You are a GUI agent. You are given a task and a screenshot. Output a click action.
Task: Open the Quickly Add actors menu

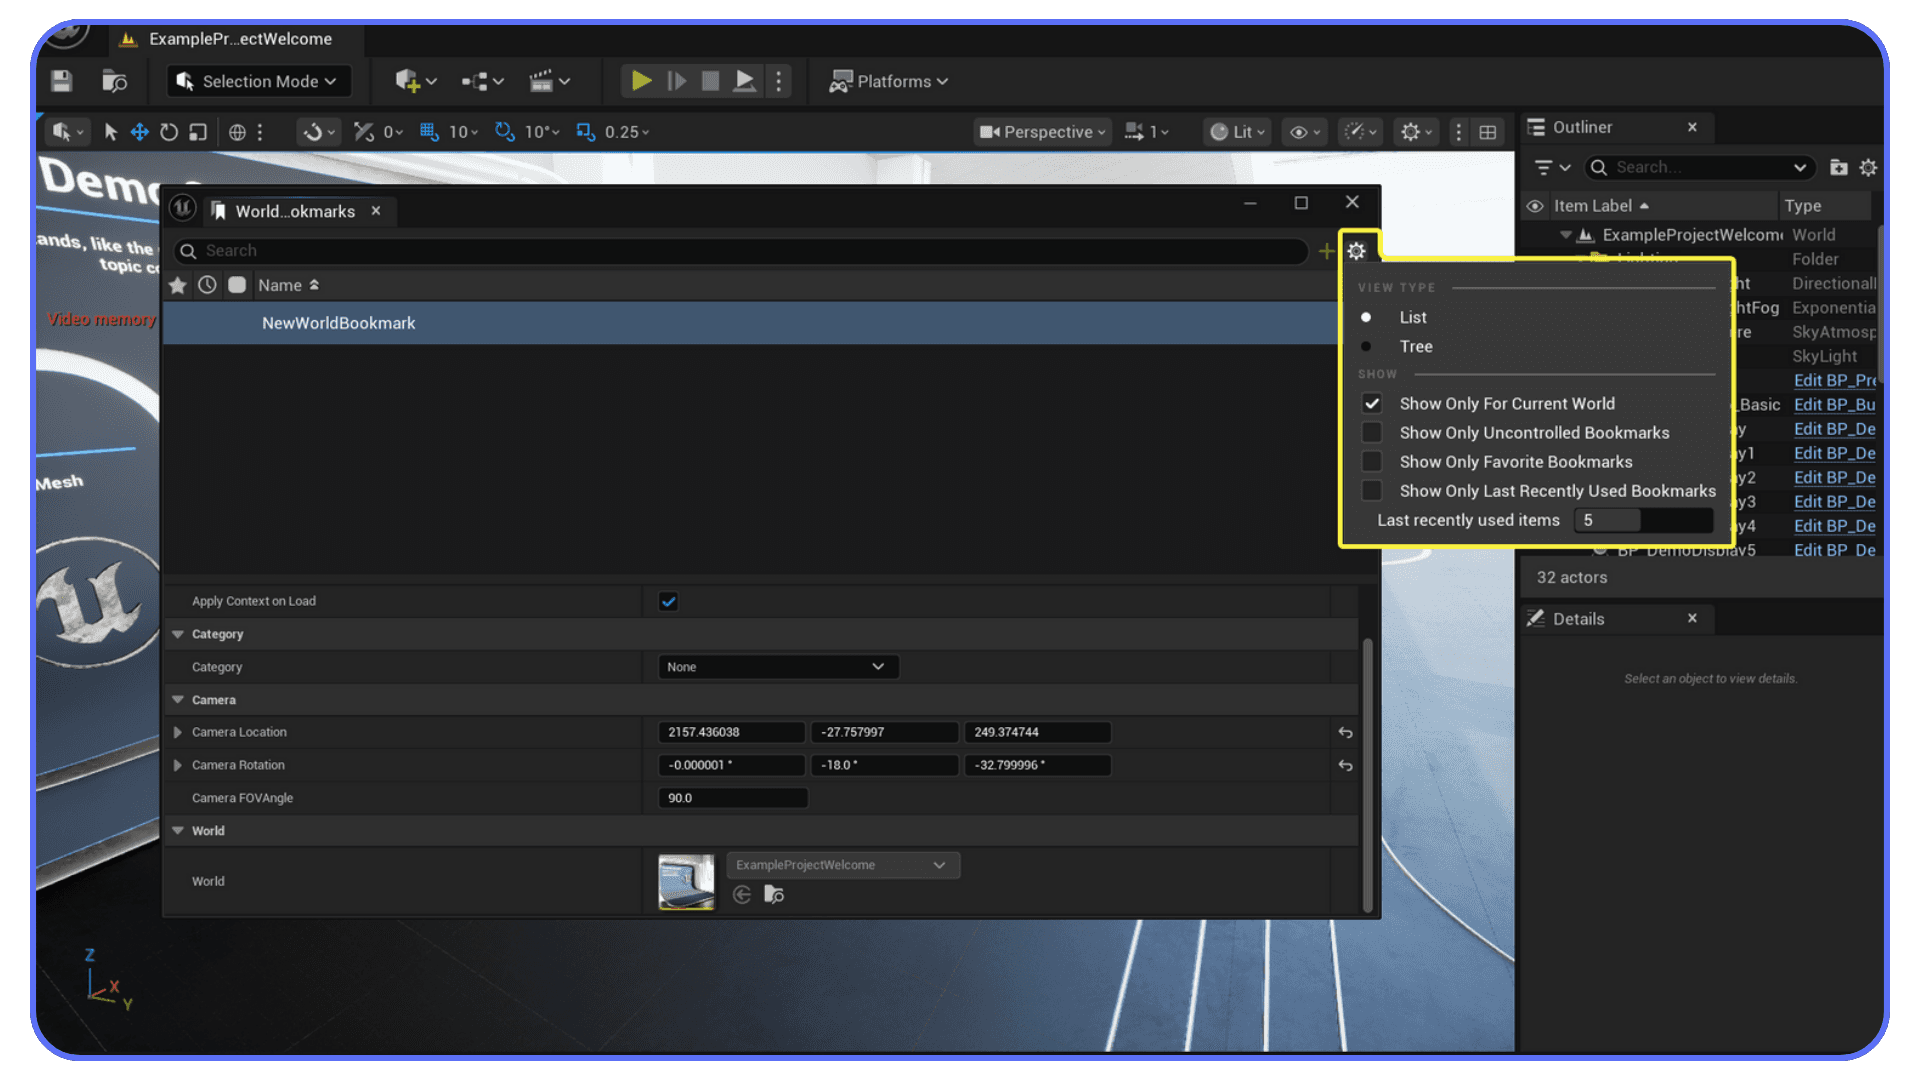point(413,81)
